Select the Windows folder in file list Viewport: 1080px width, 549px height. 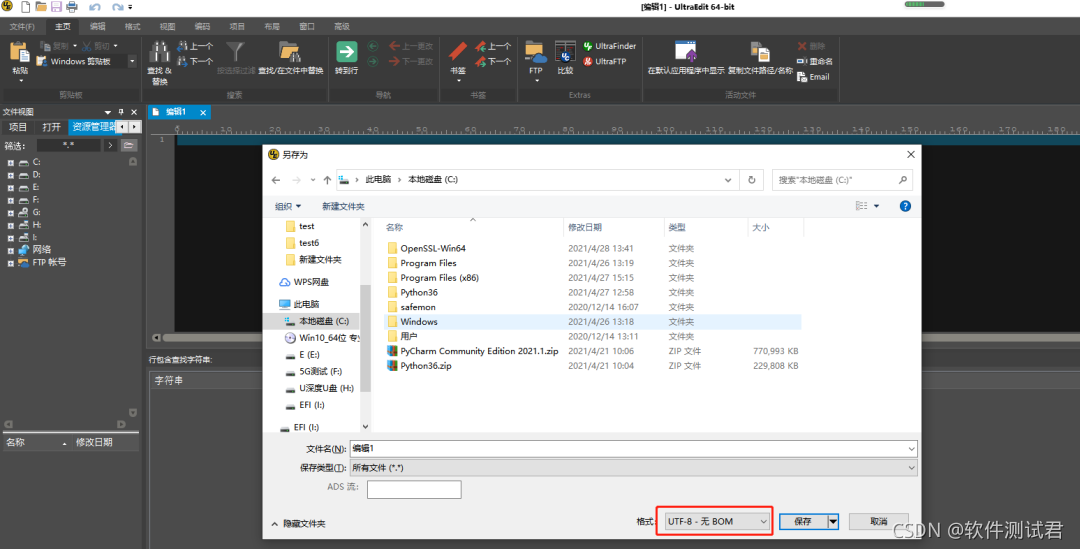(592, 322)
